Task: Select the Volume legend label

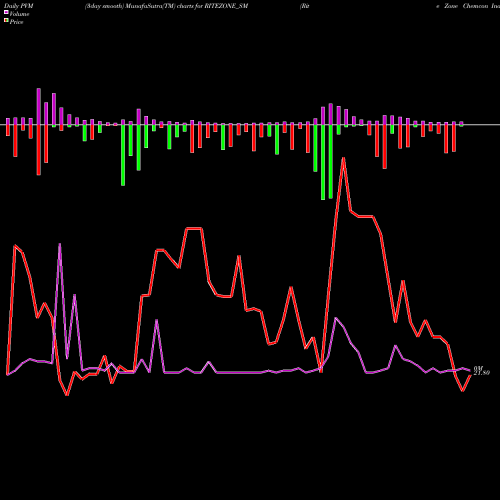Action: (19, 14)
